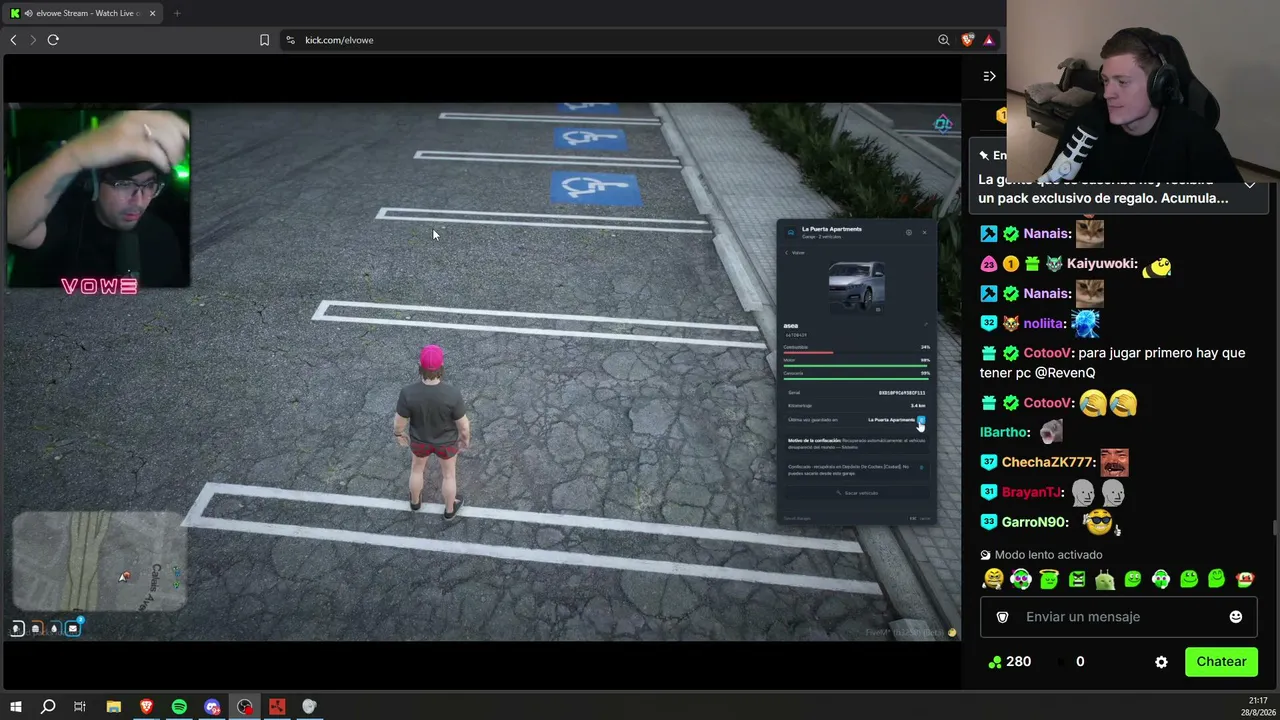Image resolution: width=1280 pixels, height=720 pixels.
Task: Select the elvowe Stream browser tab
Action: (84, 13)
